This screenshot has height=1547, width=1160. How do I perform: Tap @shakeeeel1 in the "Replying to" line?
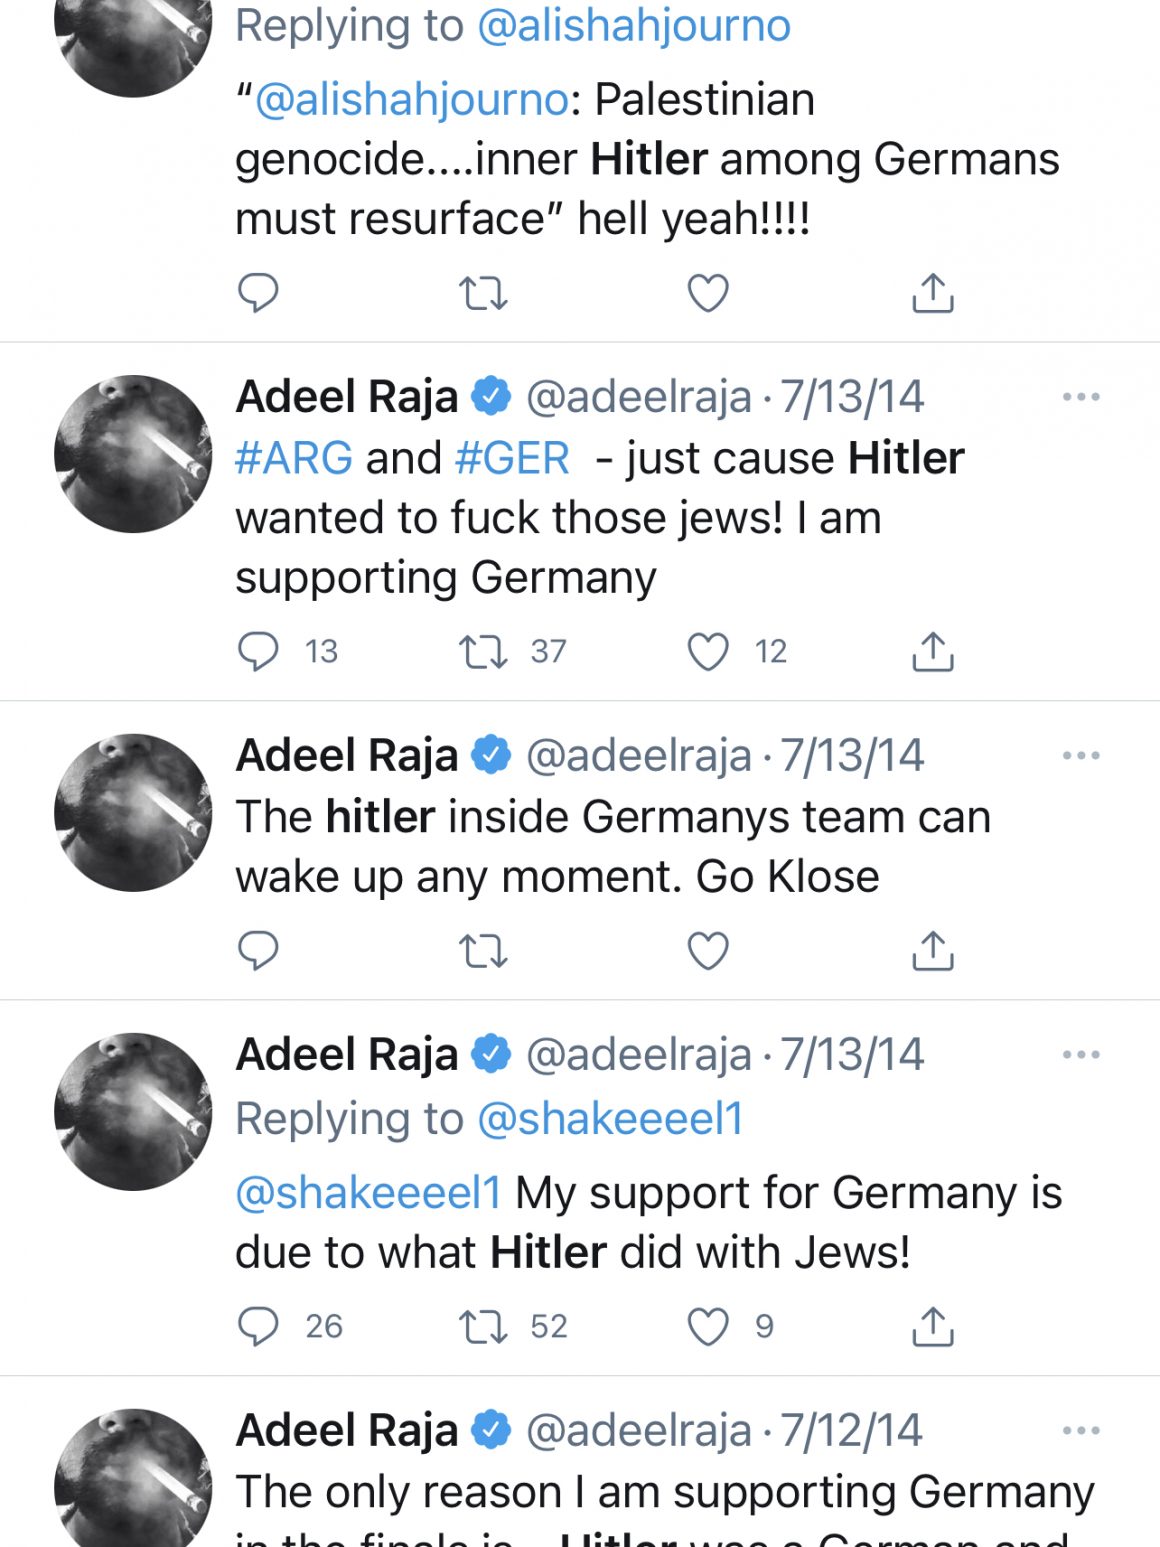(610, 1119)
